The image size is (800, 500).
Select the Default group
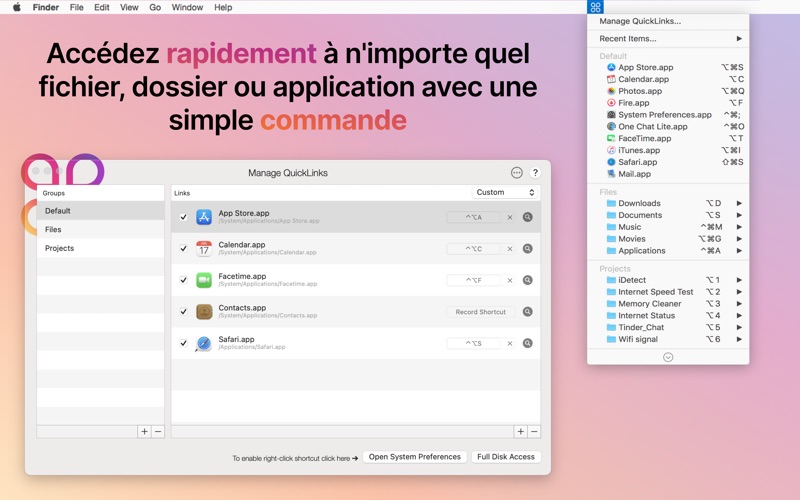(101, 211)
